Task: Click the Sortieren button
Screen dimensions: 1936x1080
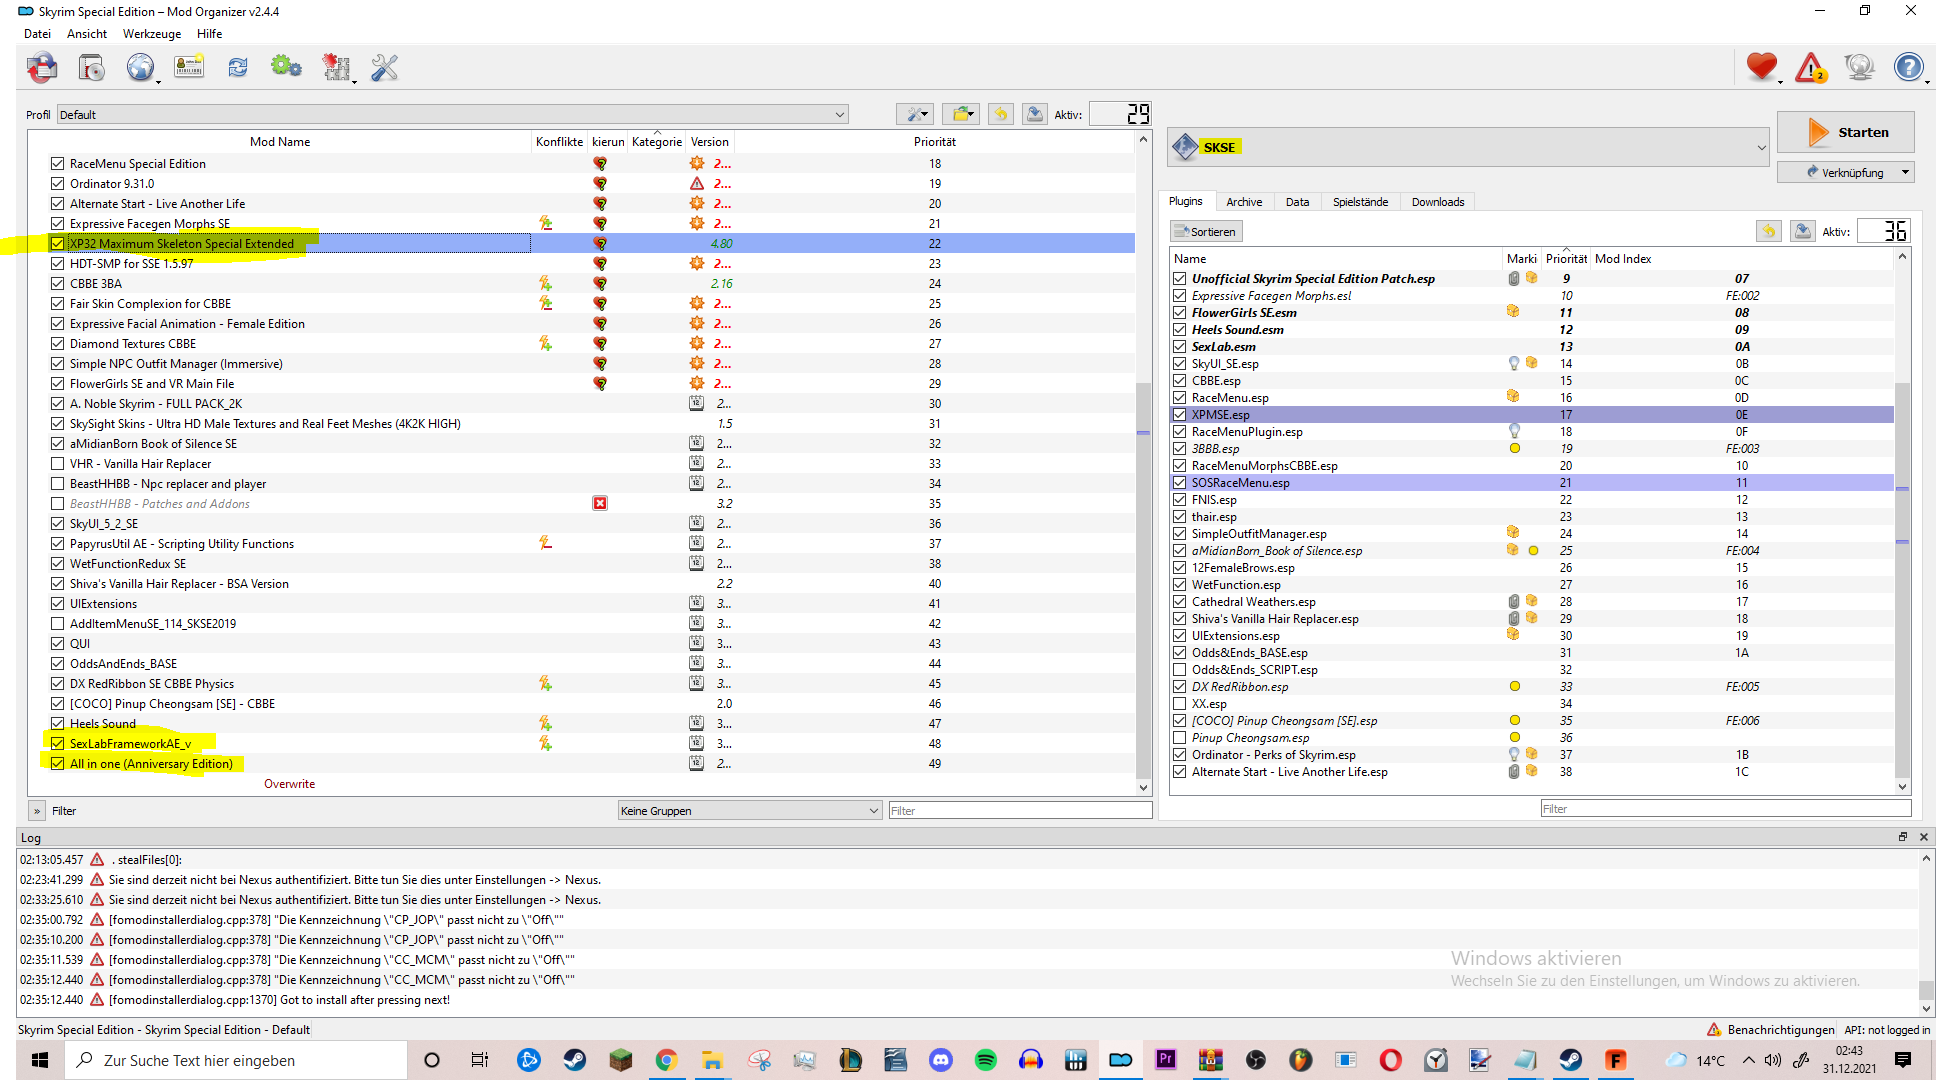Action: tap(1206, 232)
